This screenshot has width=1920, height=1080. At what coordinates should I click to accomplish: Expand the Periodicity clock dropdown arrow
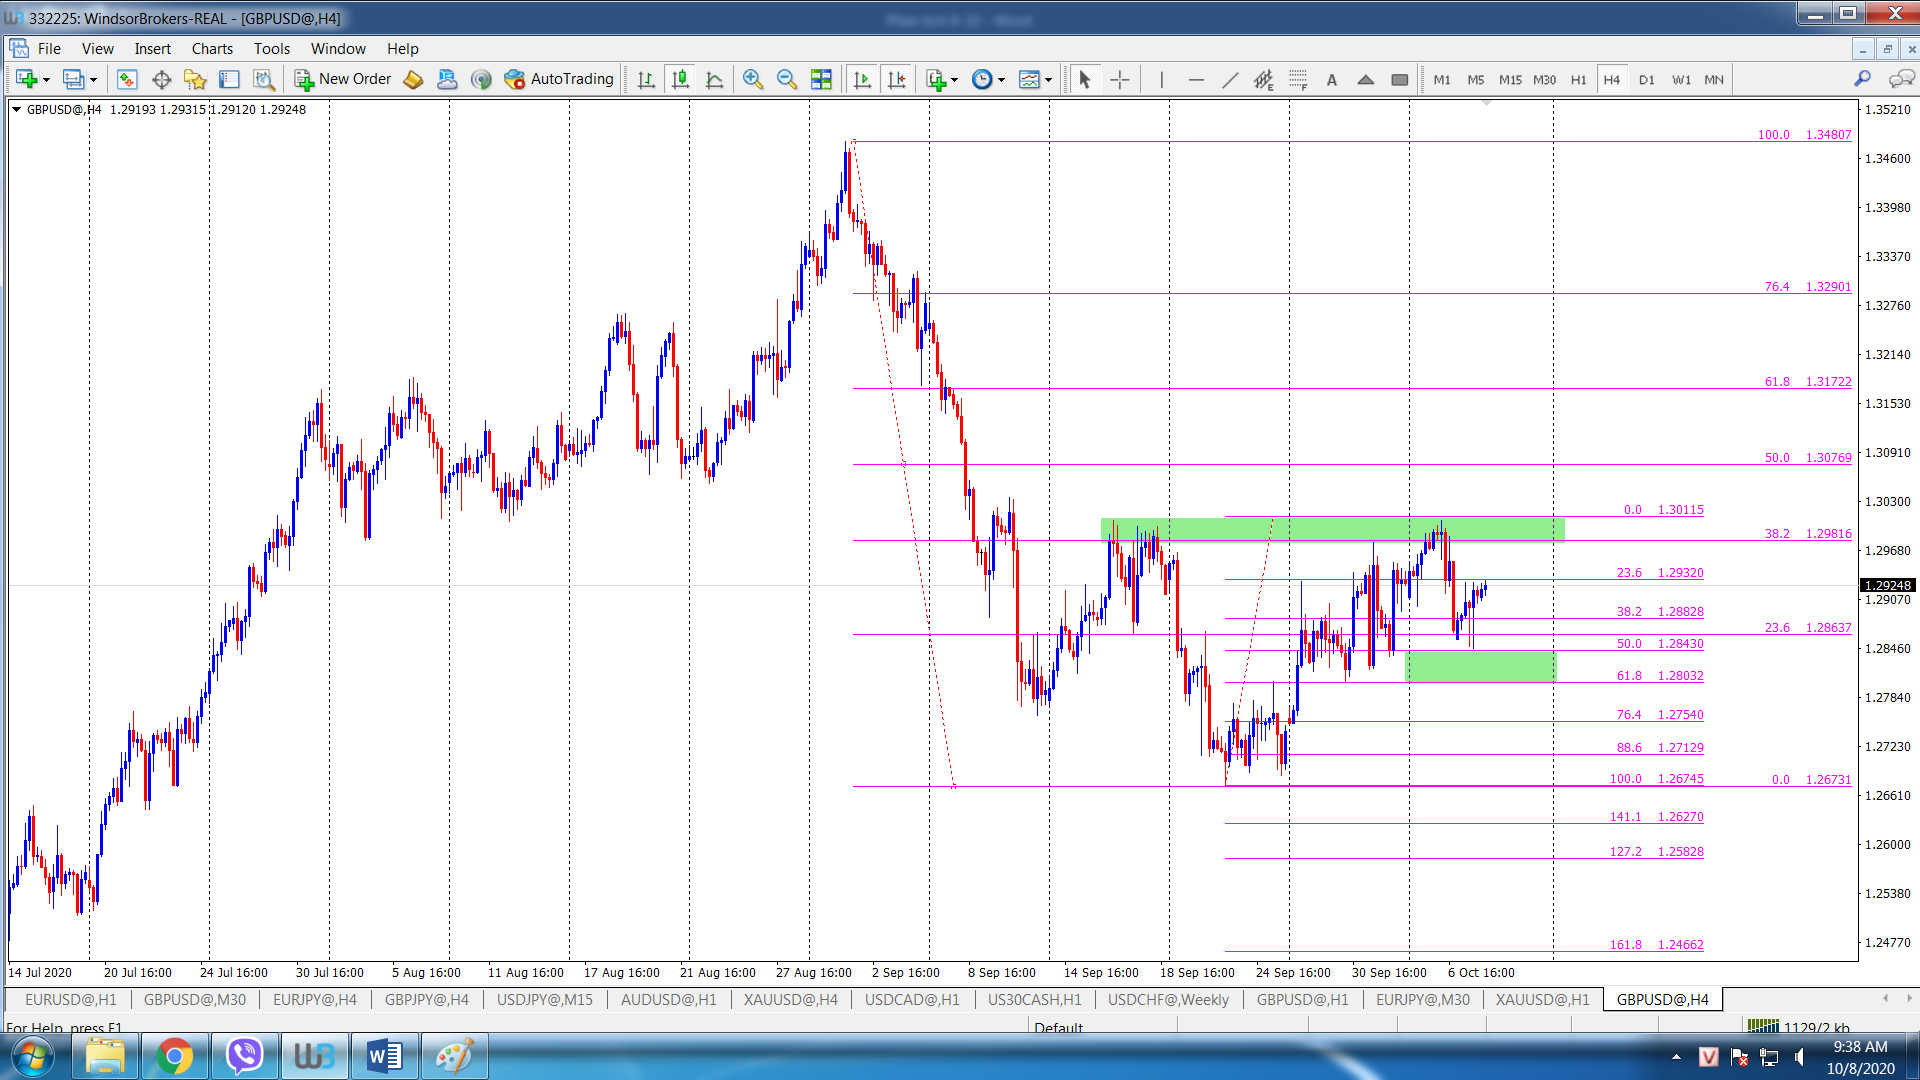[x=1001, y=80]
